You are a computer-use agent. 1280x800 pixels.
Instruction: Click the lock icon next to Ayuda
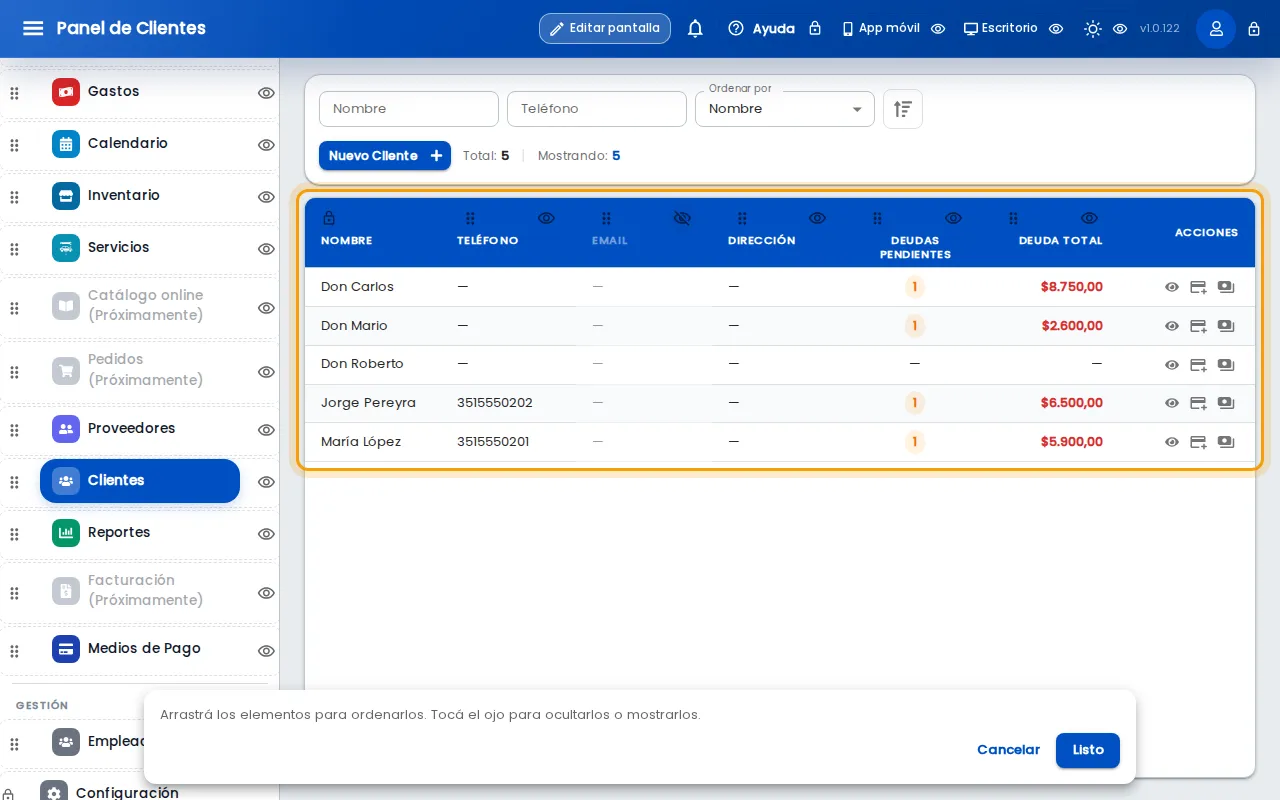coord(815,29)
